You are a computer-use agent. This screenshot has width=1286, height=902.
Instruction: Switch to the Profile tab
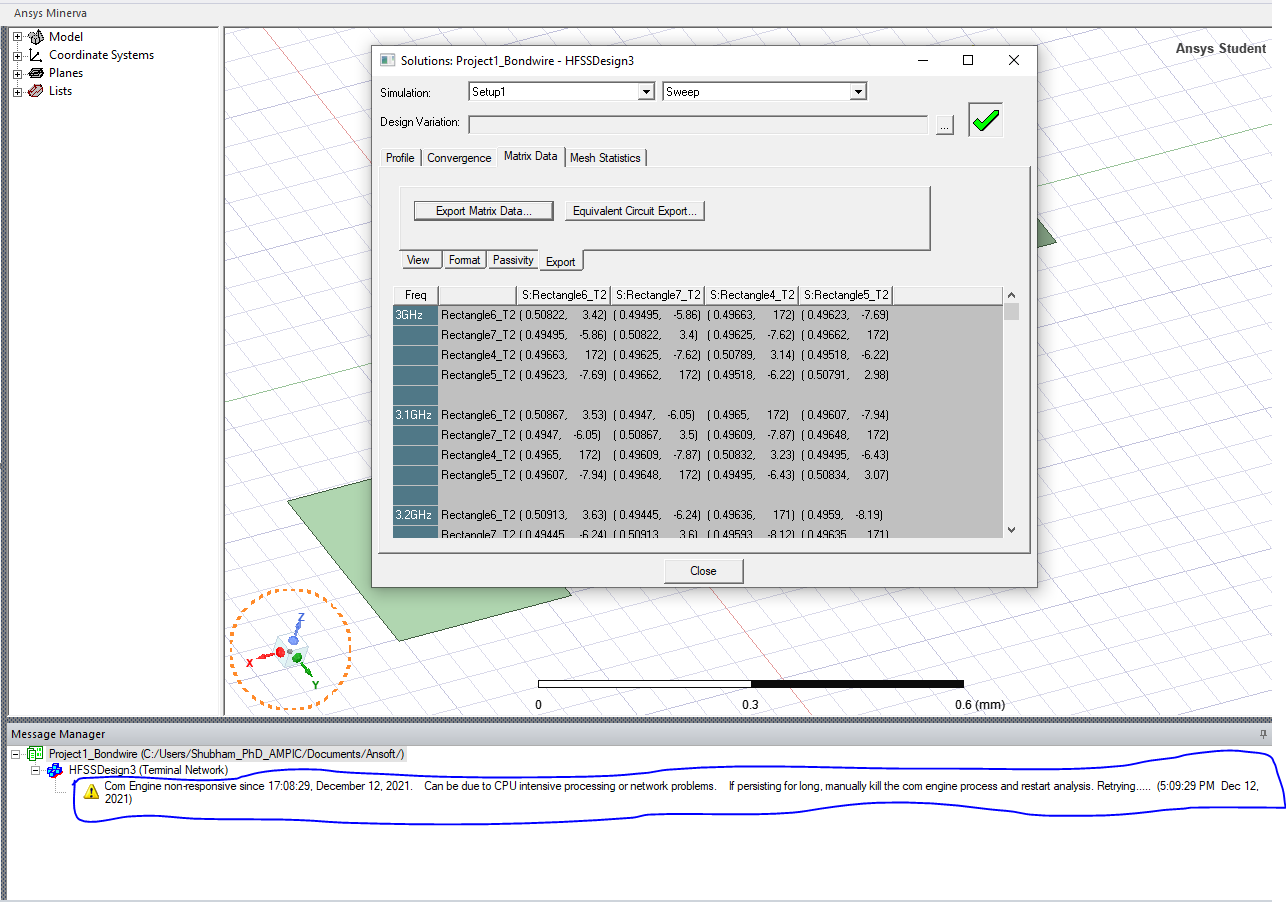click(400, 158)
